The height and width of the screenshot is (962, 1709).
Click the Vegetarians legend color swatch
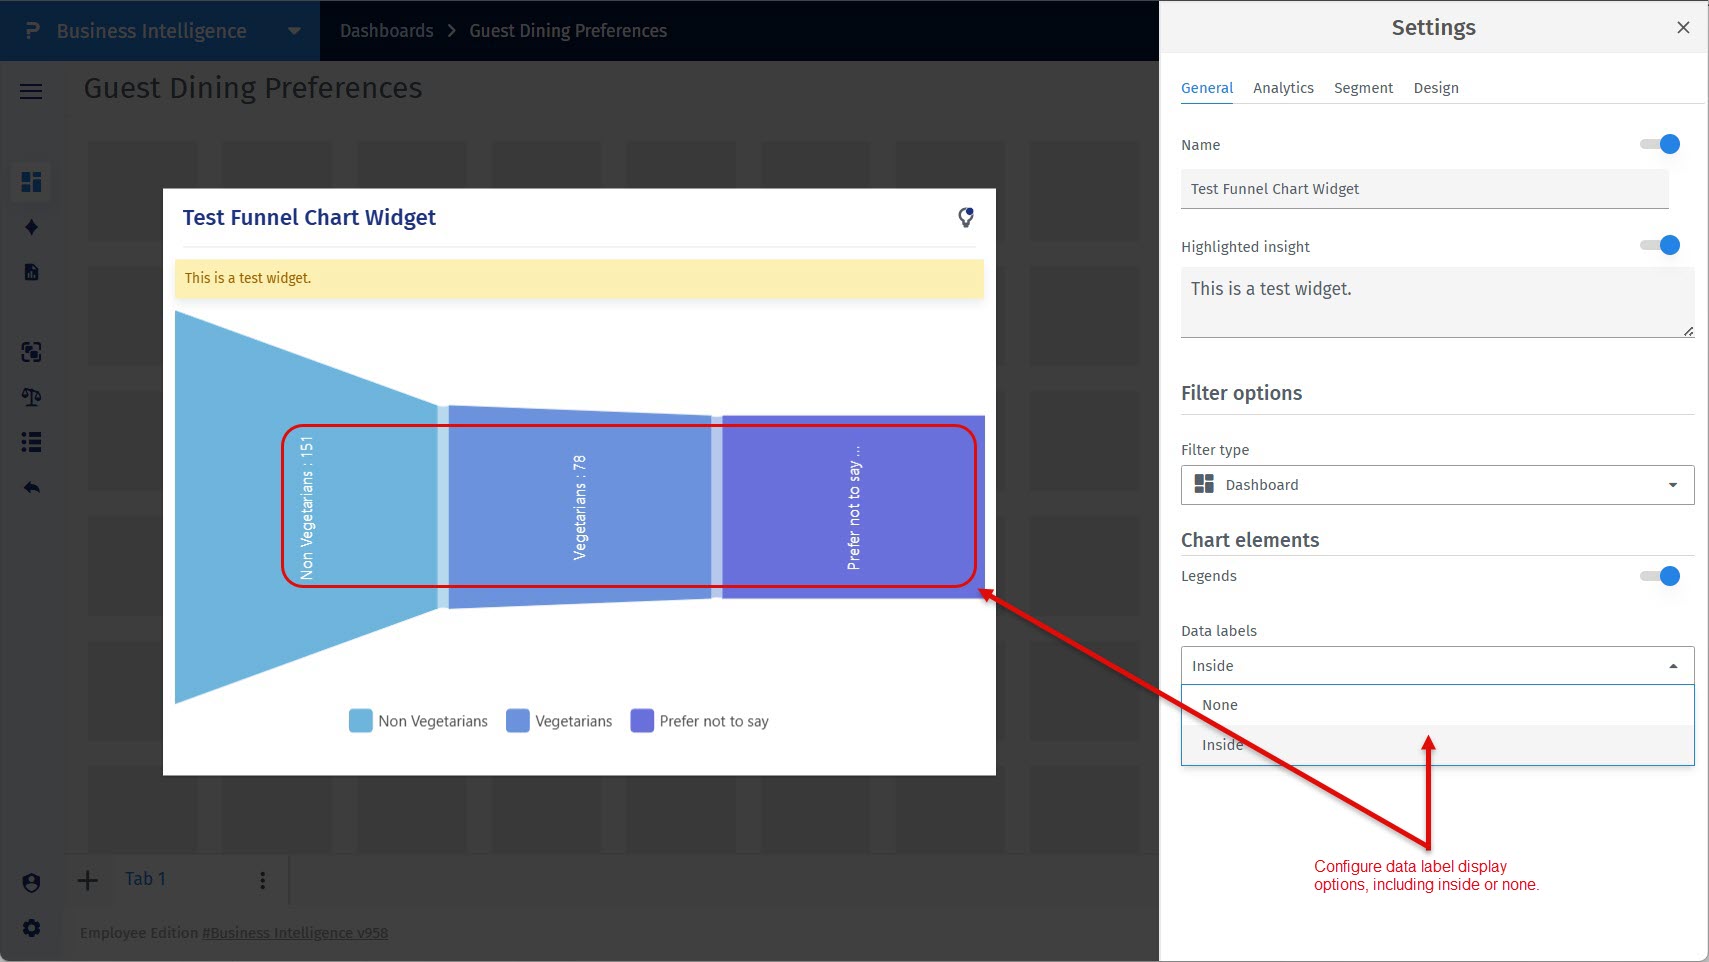(517, 721)
